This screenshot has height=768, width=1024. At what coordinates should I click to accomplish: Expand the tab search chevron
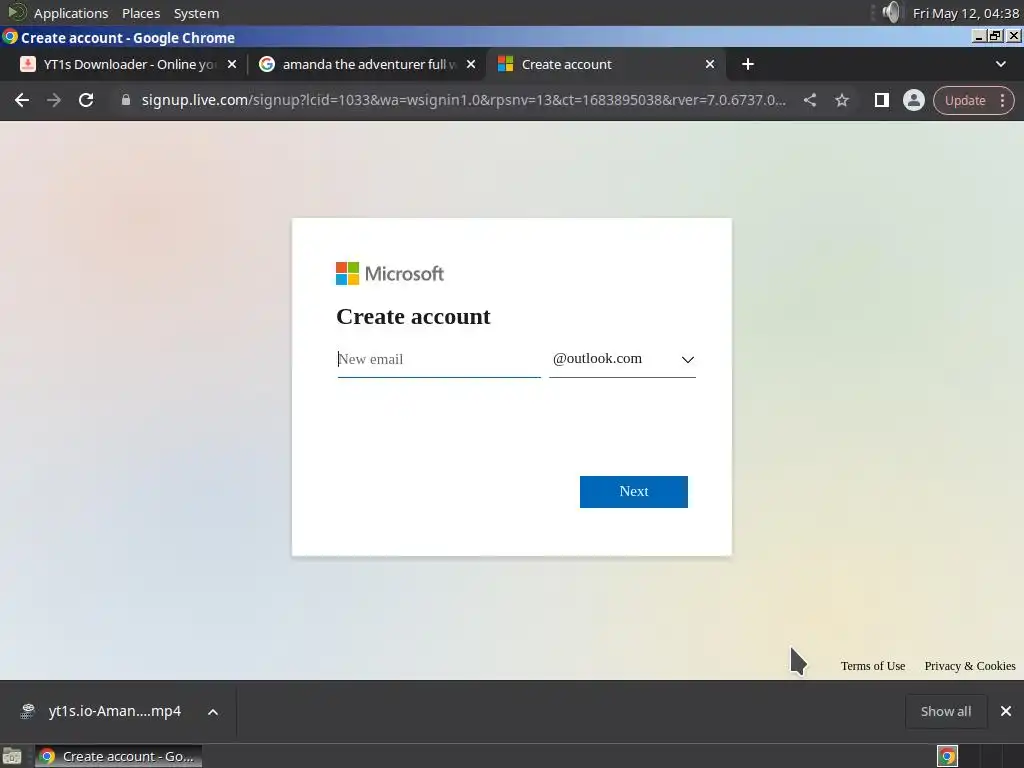click(x=1000, y=64)
